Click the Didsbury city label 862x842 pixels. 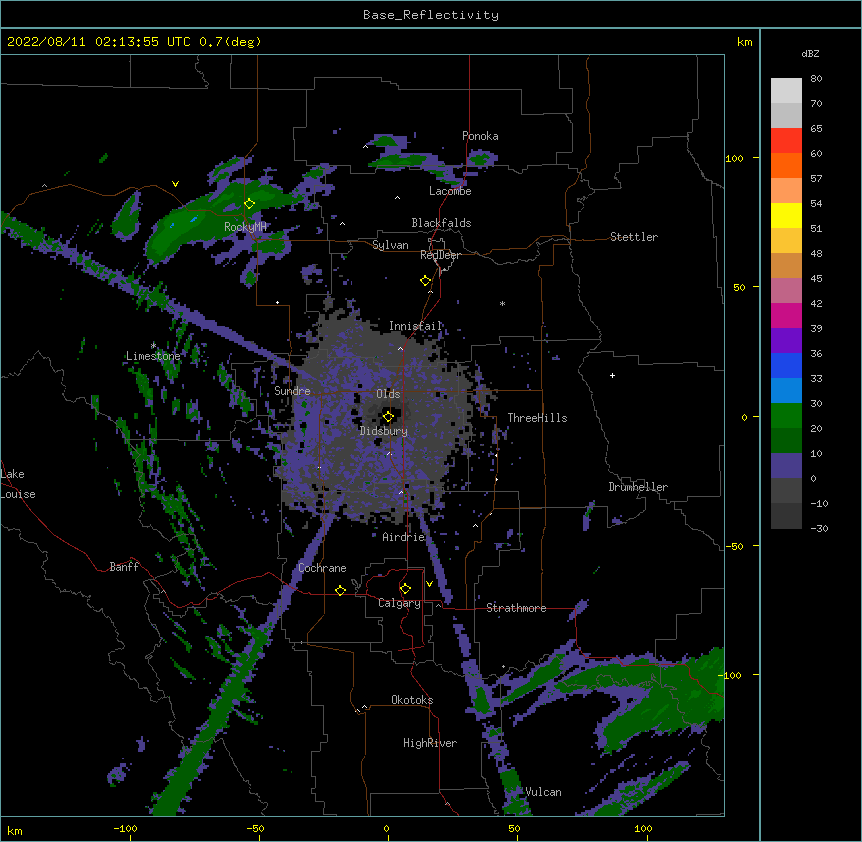384,431
